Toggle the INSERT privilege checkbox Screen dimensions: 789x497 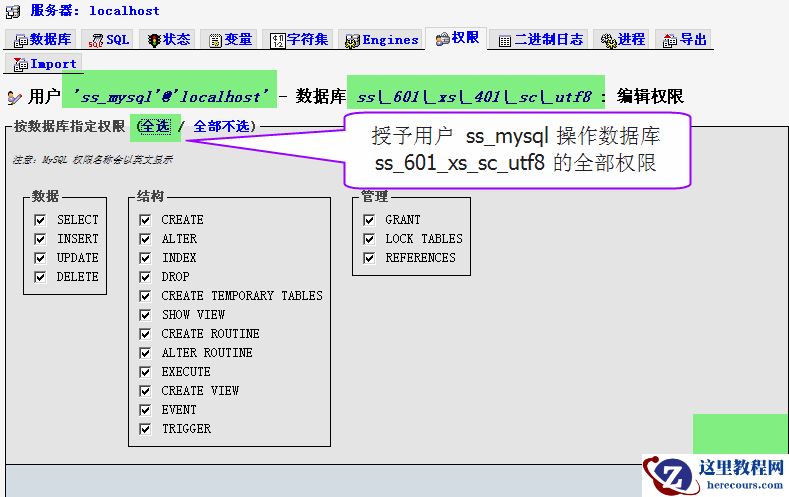pyautogui.click(x=40, y=239)
